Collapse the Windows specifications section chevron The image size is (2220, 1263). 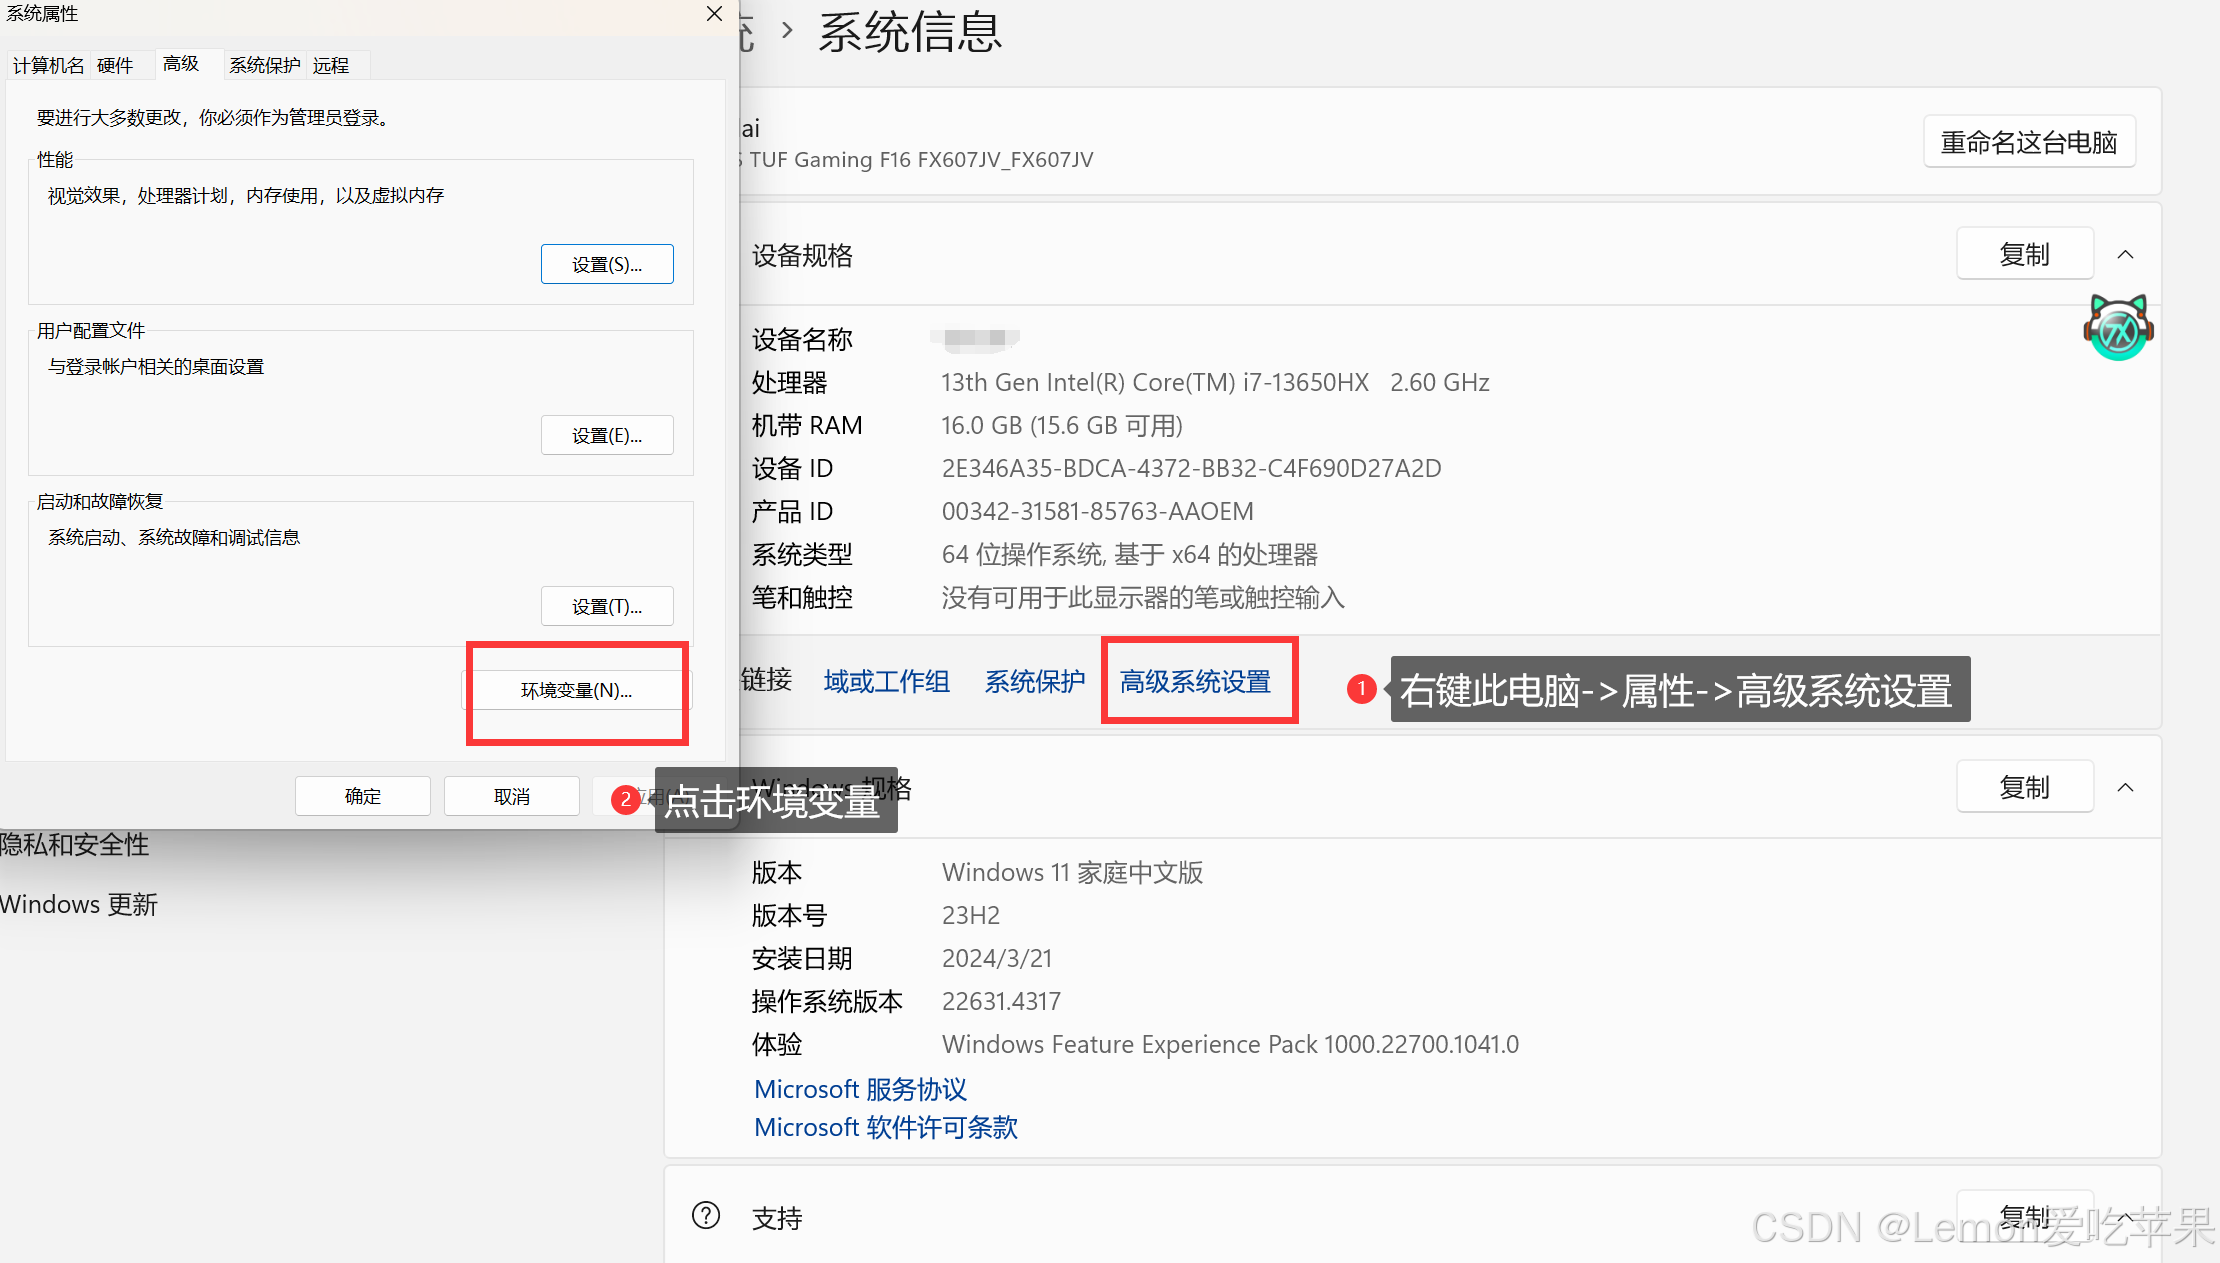tap(2125, 787)
